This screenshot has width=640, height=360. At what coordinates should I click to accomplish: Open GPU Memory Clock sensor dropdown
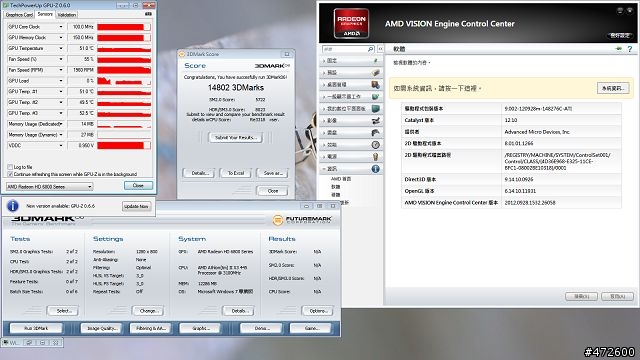click(61, 38)
